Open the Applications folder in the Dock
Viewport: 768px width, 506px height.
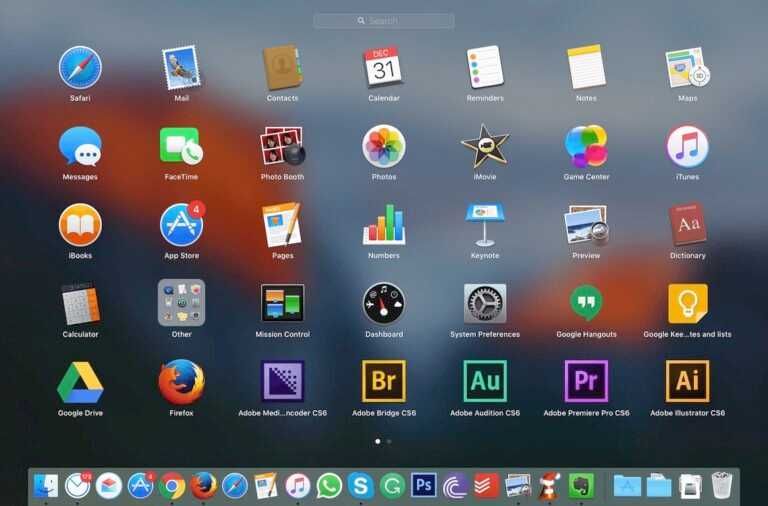627,486
